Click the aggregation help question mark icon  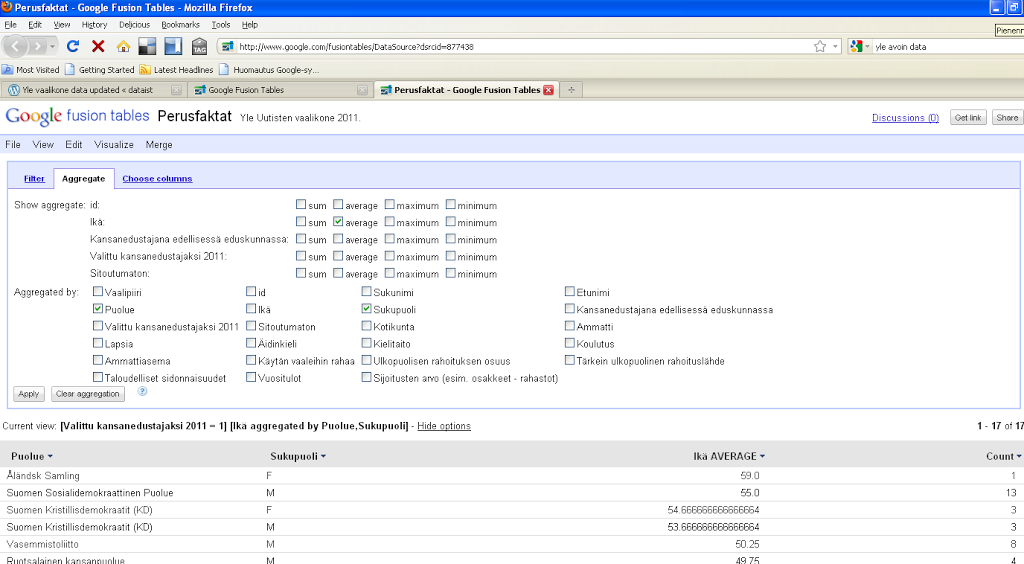point(142,392)
